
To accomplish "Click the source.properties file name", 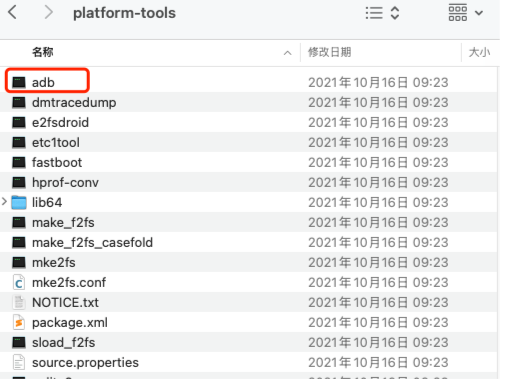I will (x=85, y=363).
